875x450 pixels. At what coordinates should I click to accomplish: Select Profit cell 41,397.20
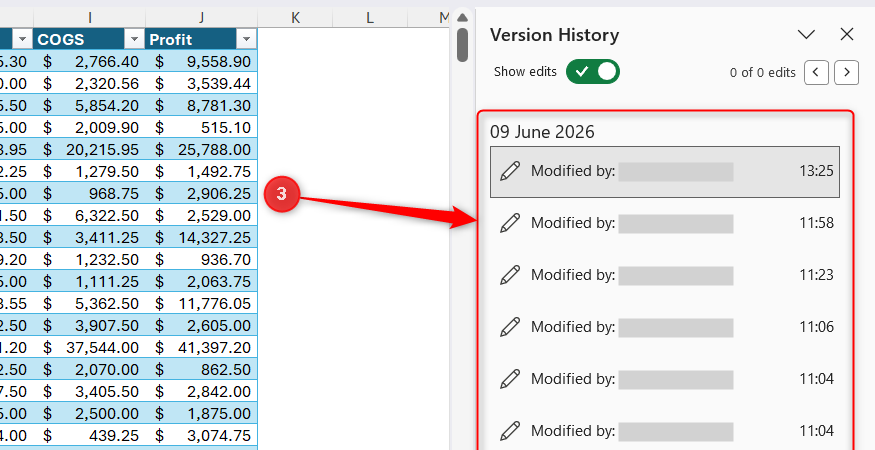[x=201, y=347]
